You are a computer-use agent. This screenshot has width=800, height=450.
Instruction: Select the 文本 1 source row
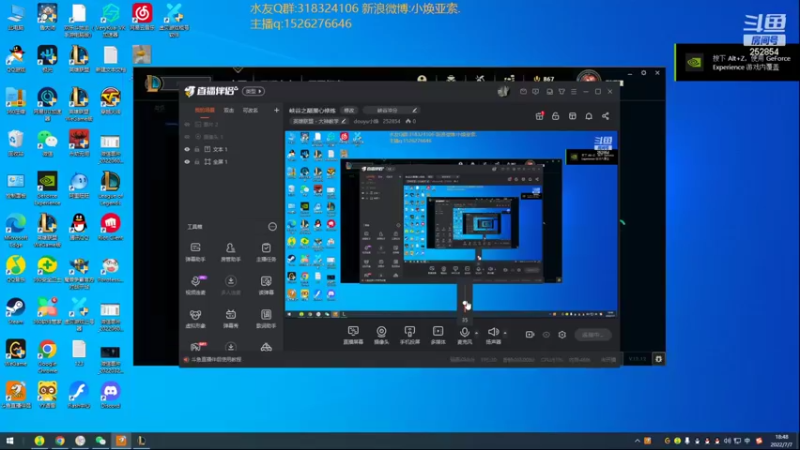click(231, 149)
